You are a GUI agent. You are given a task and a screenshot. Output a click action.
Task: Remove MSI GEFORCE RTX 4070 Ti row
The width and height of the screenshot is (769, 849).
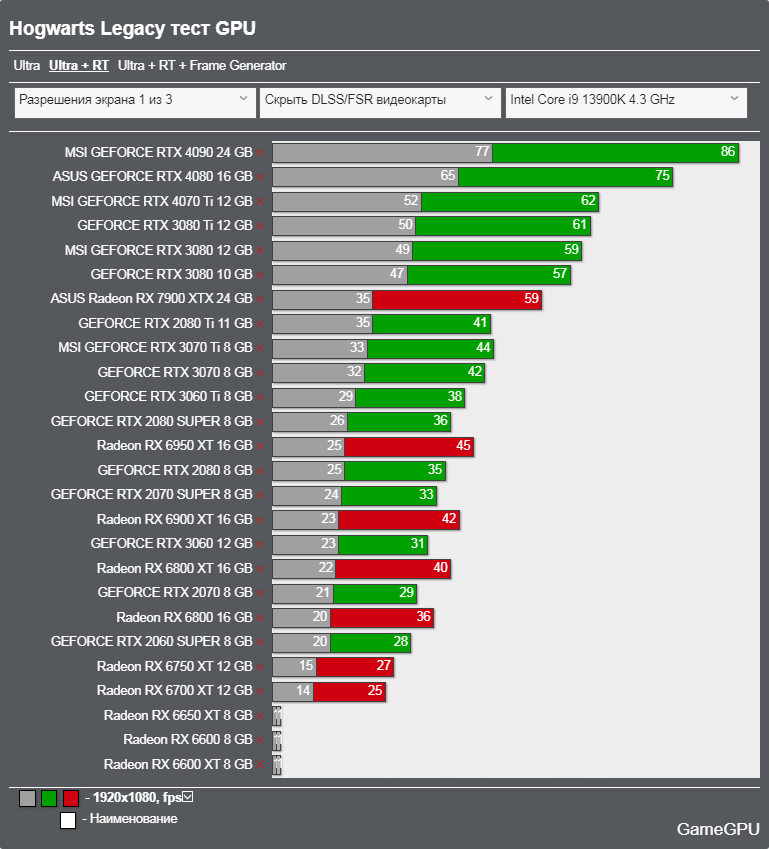coord(260,202)
